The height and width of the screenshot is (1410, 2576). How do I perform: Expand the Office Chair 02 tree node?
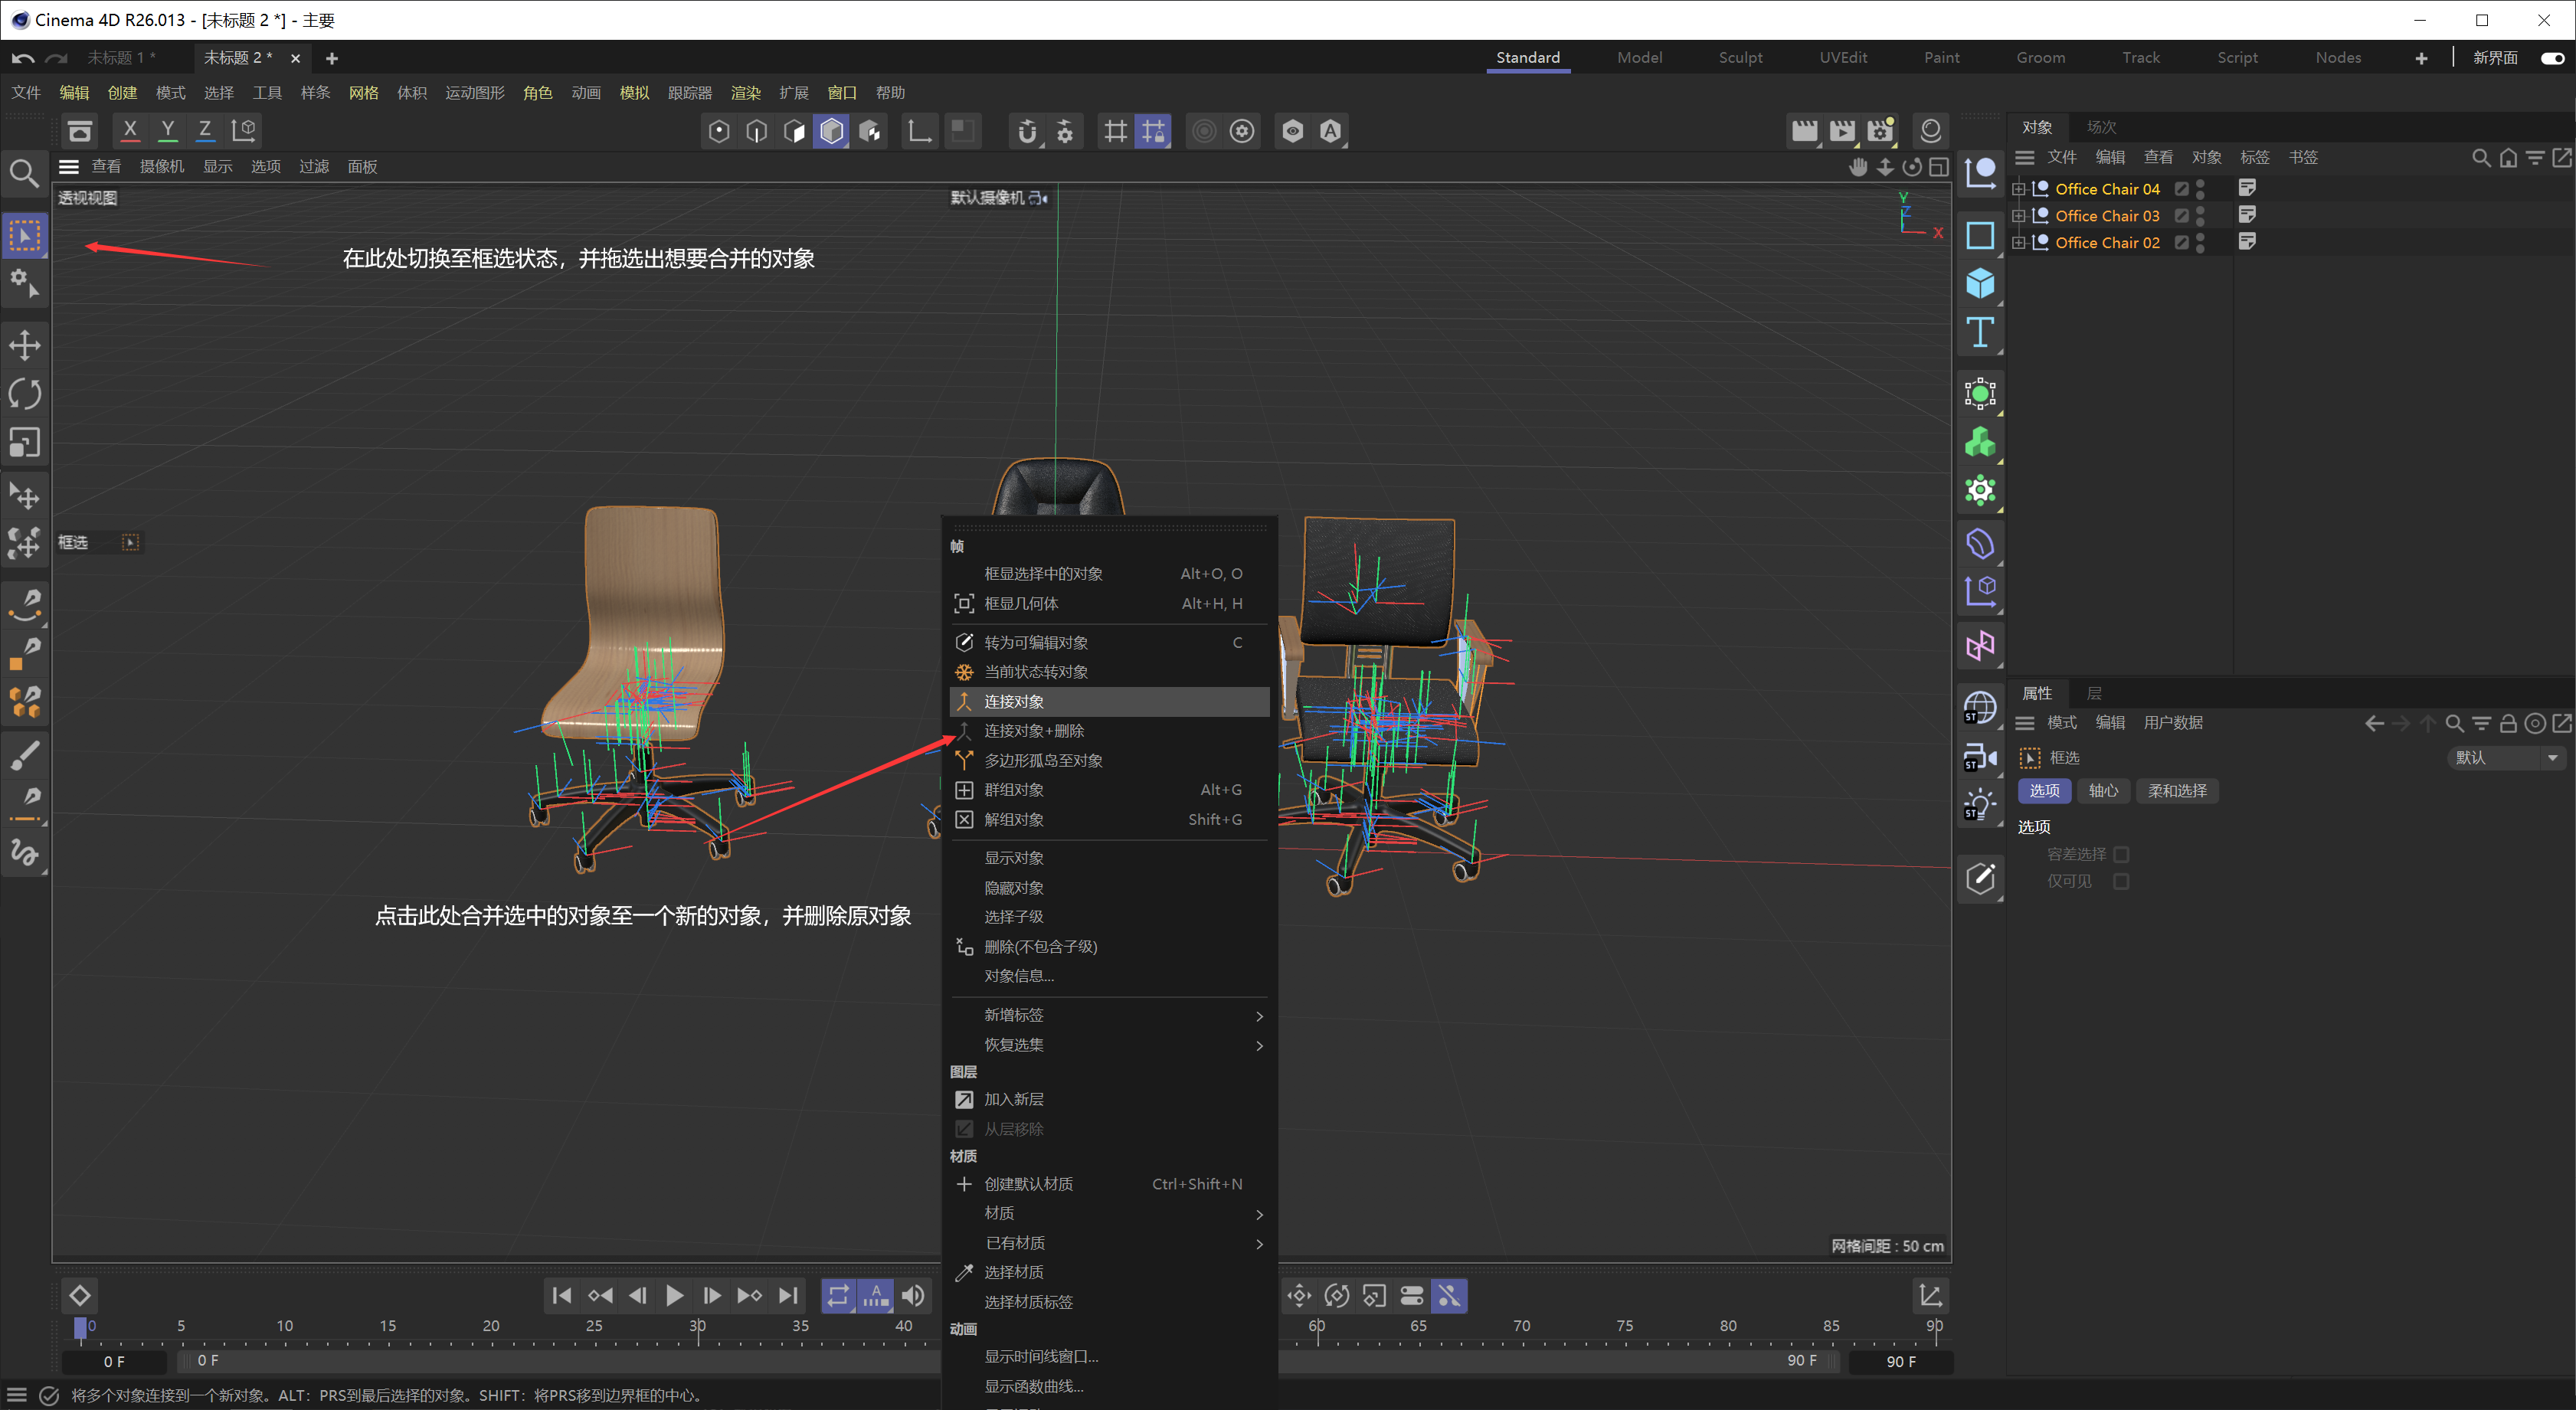(2018, 243)
